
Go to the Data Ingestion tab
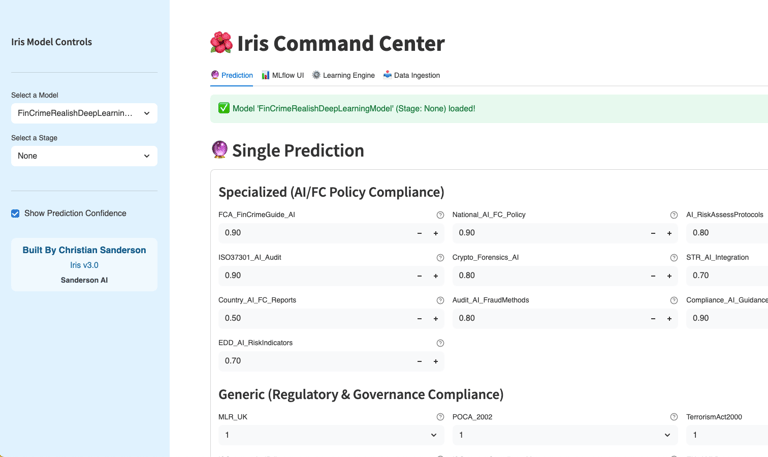(412, 75)
